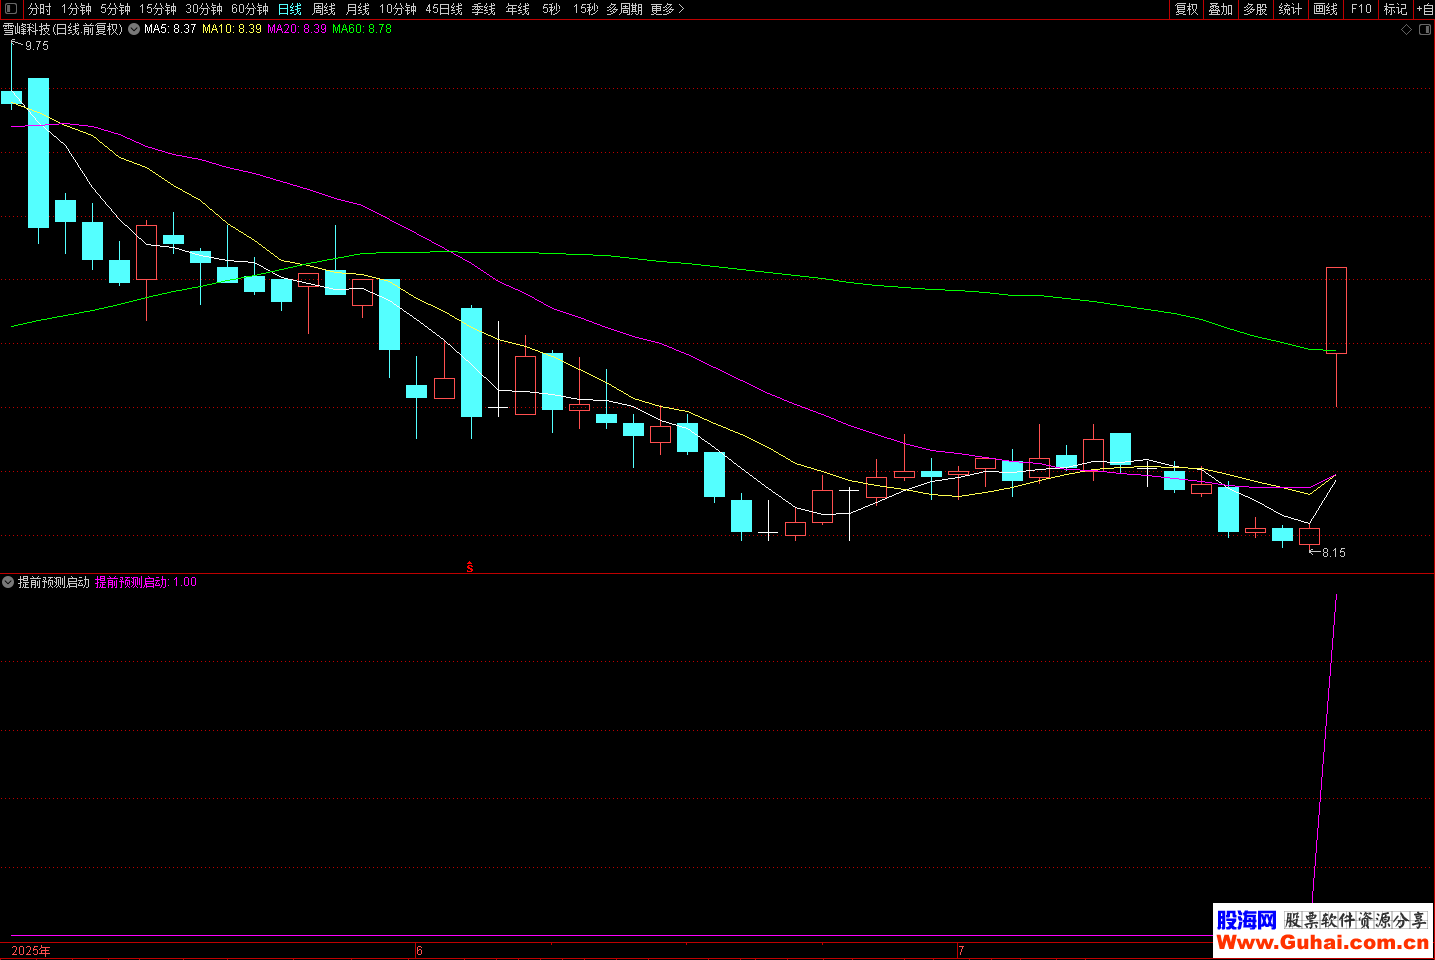1435x960 pixels.
Task: Open the 画线 drawing tools
Action: point(1326,9)
